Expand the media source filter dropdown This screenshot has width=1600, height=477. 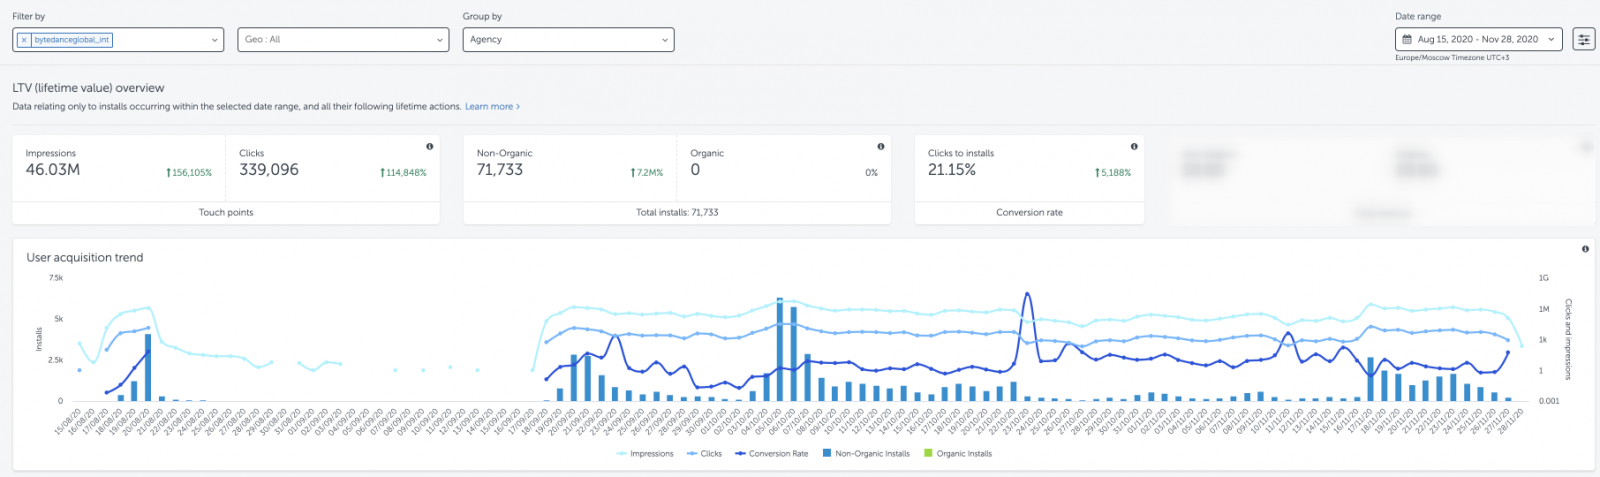coord(214,40)
